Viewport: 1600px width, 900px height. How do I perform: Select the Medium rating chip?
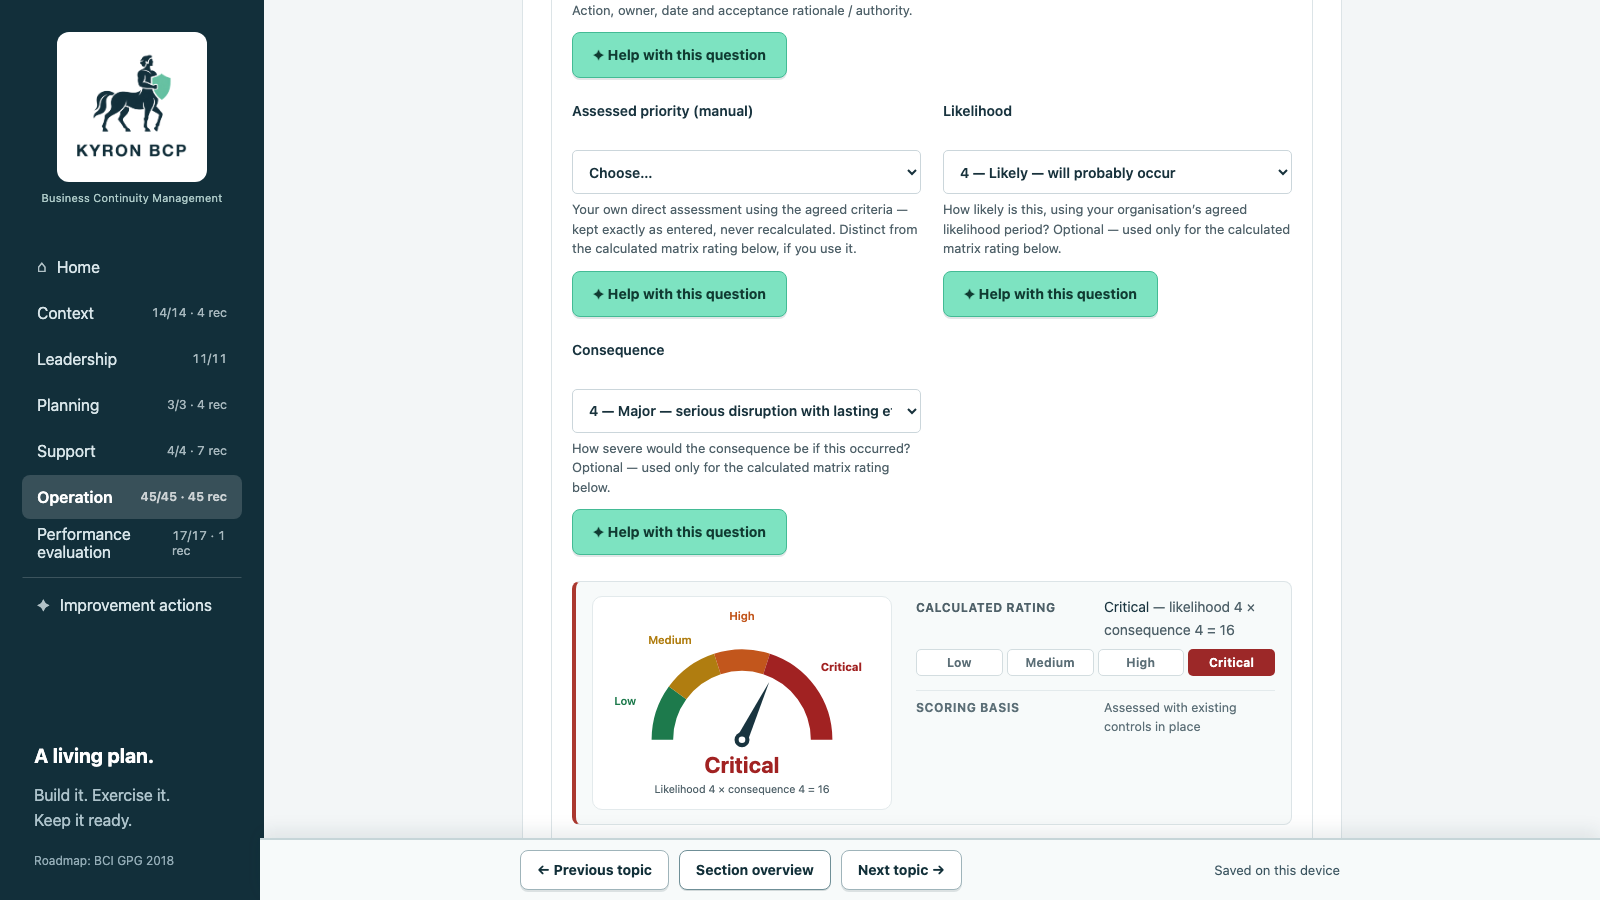[x=1050, y=662]
